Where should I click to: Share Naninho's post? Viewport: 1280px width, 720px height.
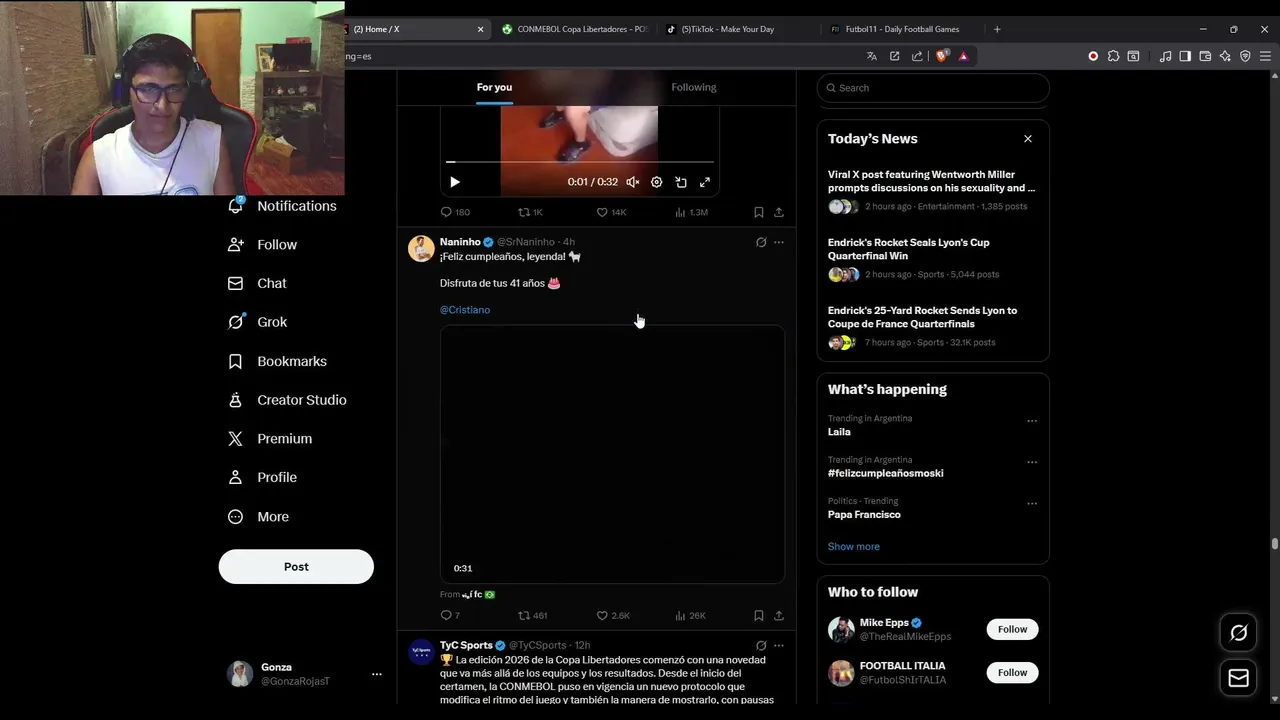[x=779, y=615]
